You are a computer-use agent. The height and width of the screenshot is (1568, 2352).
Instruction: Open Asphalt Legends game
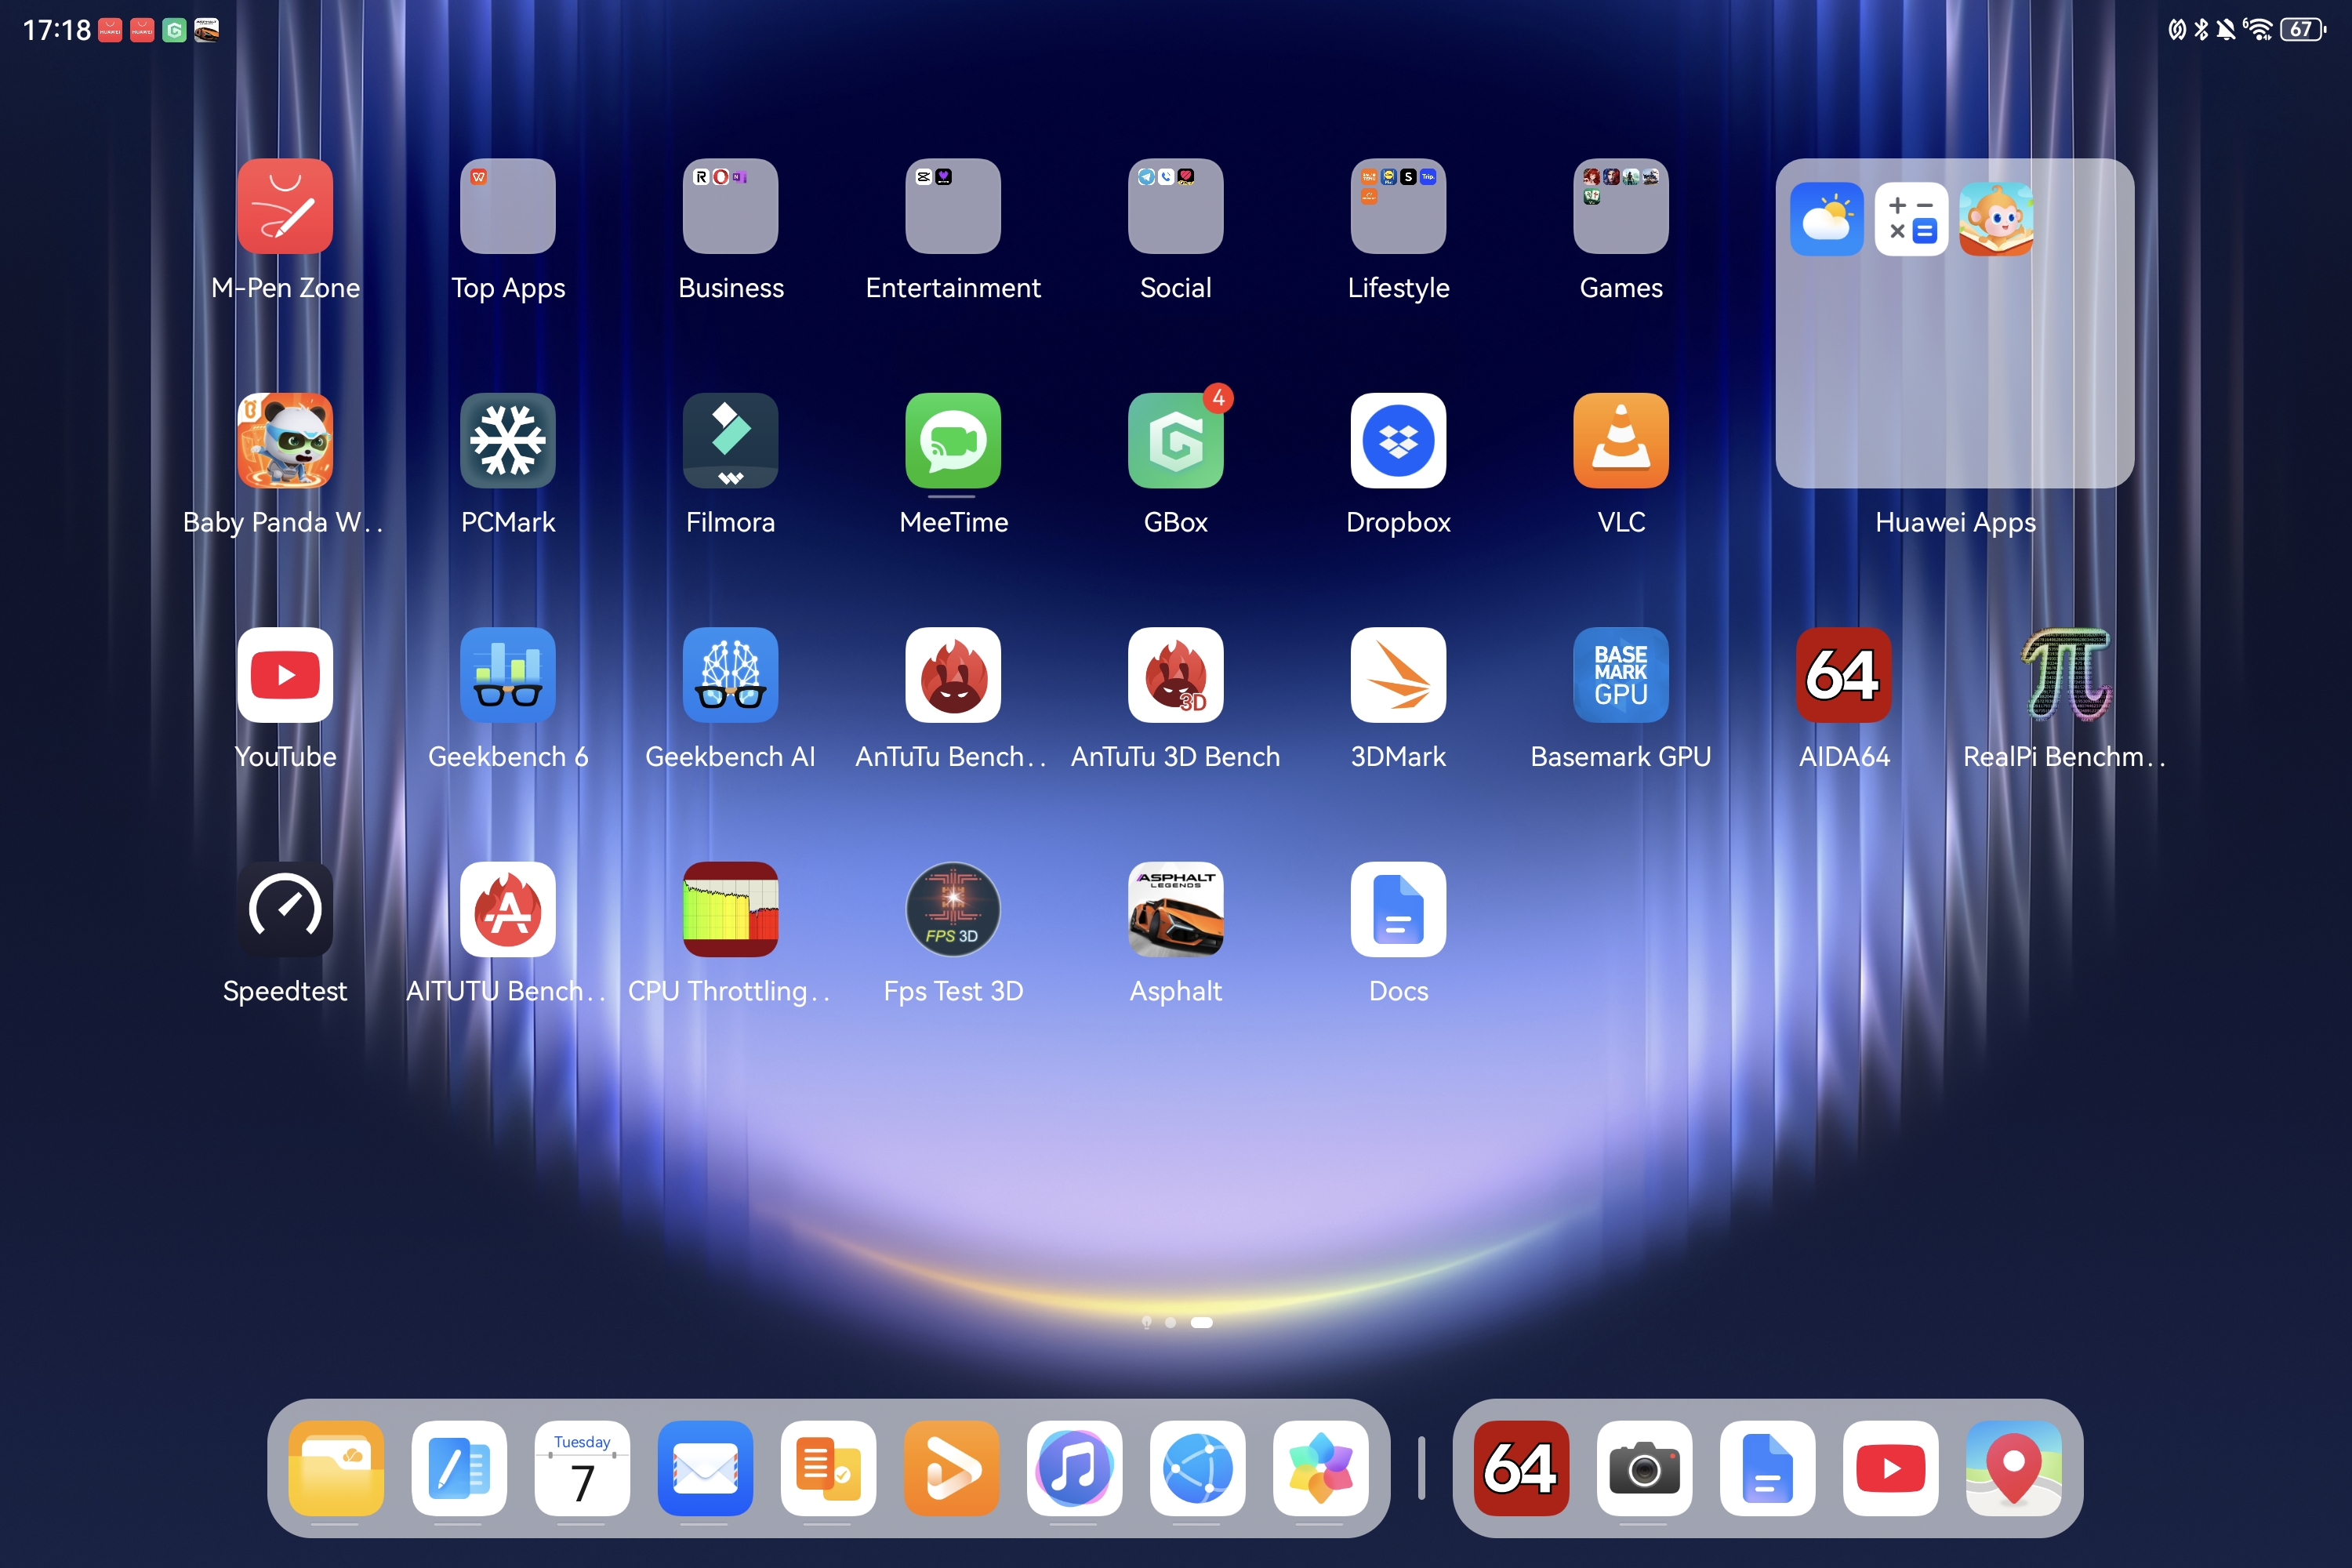(x=1176, y=910)
